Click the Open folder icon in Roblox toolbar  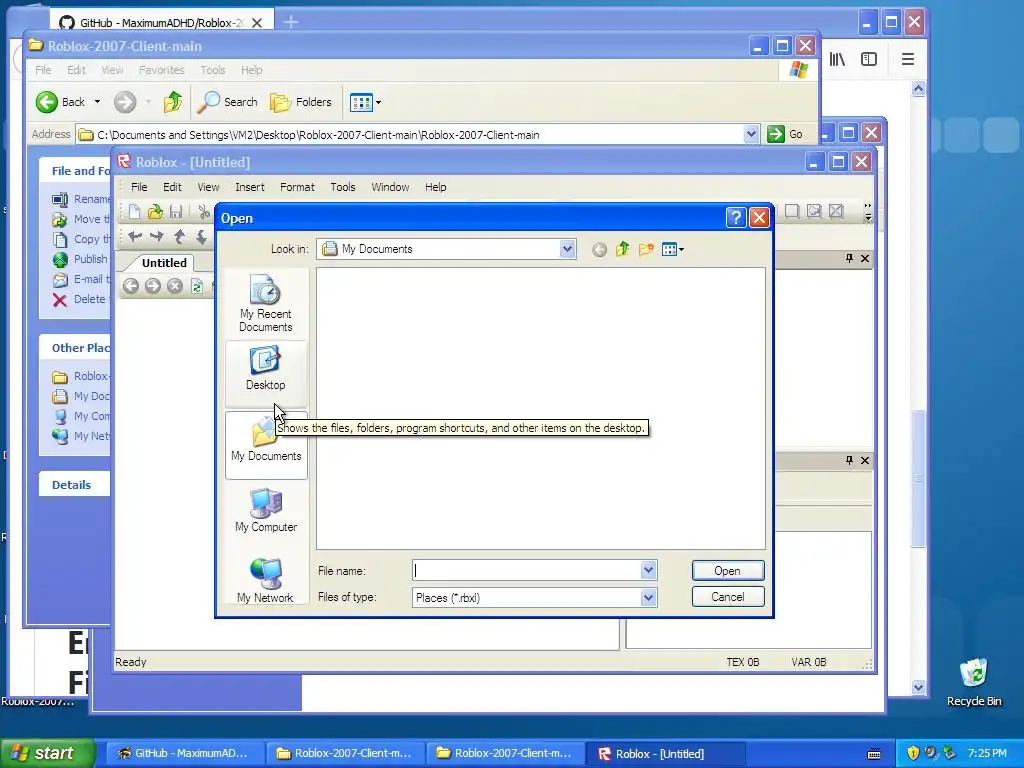(x=155, y=212)
